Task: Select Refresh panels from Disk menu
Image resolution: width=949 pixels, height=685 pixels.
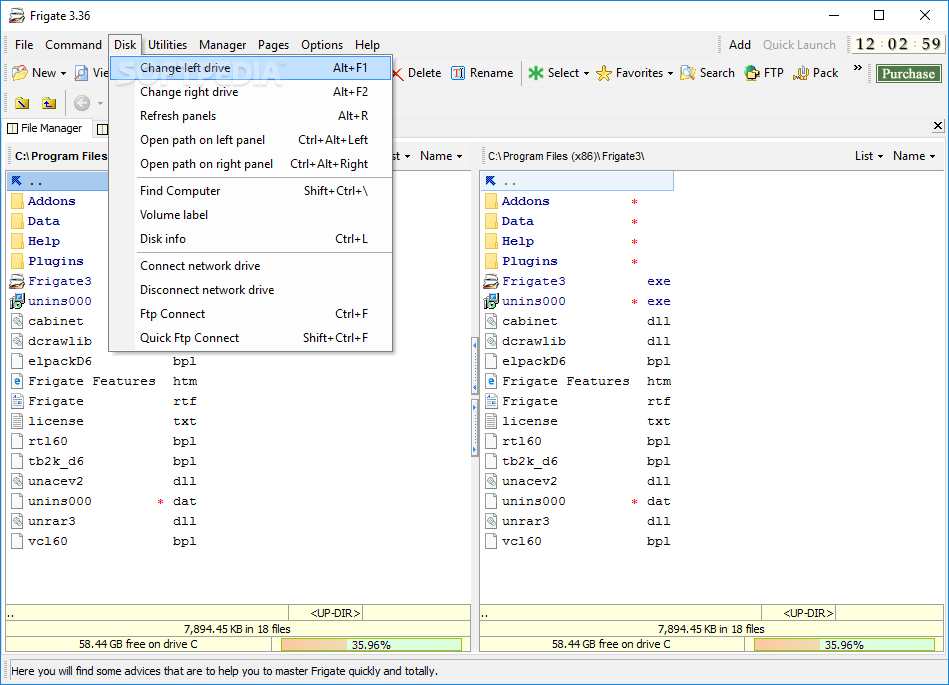Action: (251, 116)
